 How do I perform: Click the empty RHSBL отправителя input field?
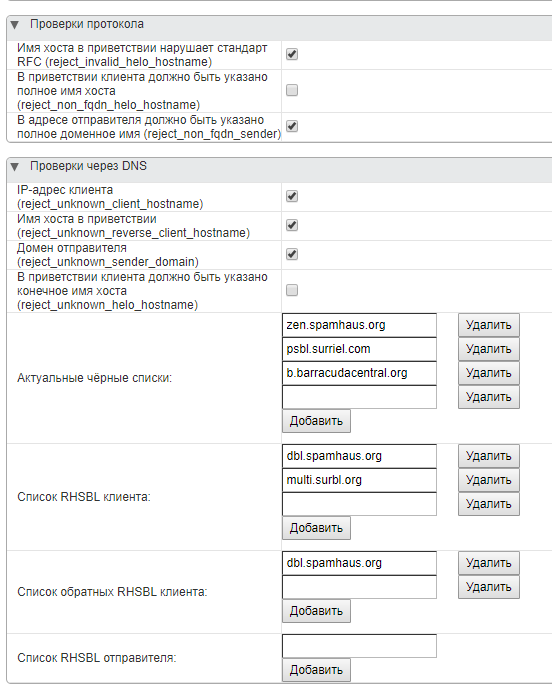point(359,646)
